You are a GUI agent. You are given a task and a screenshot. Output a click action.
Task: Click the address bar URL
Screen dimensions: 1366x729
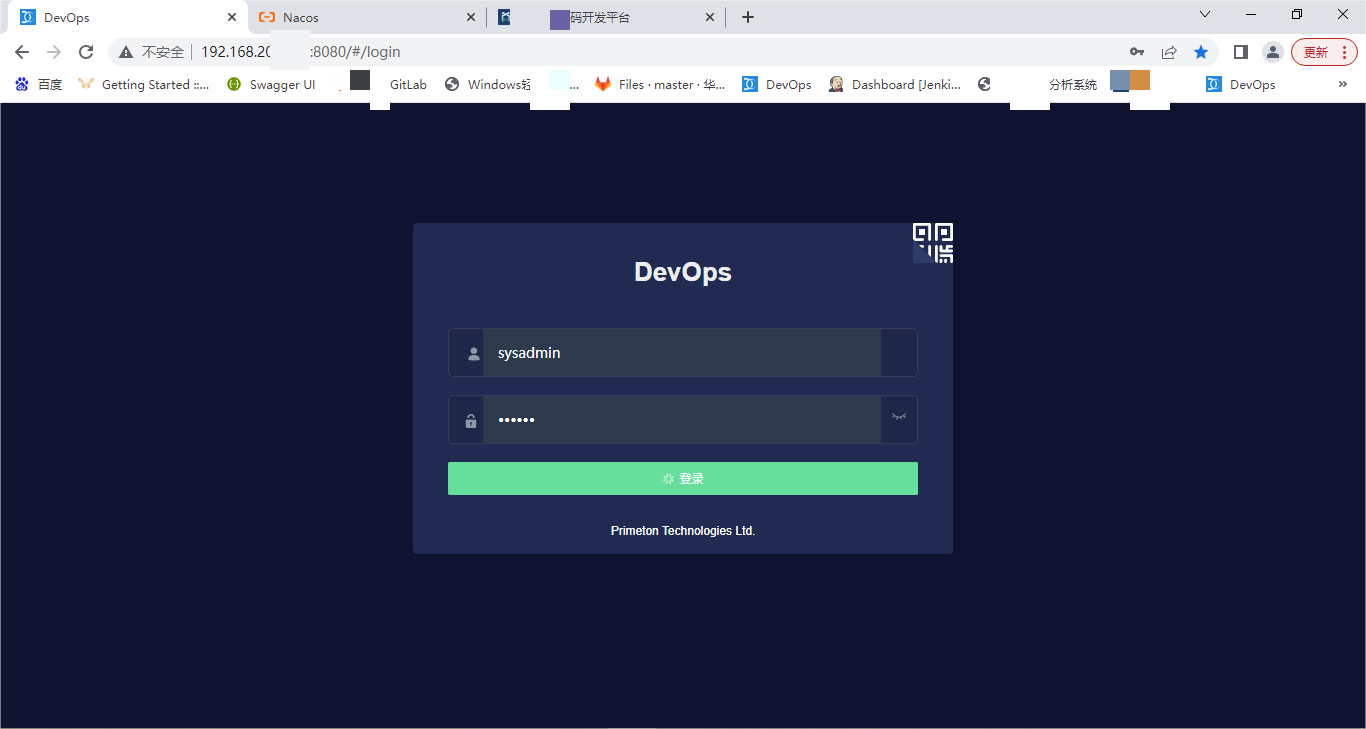301,52
